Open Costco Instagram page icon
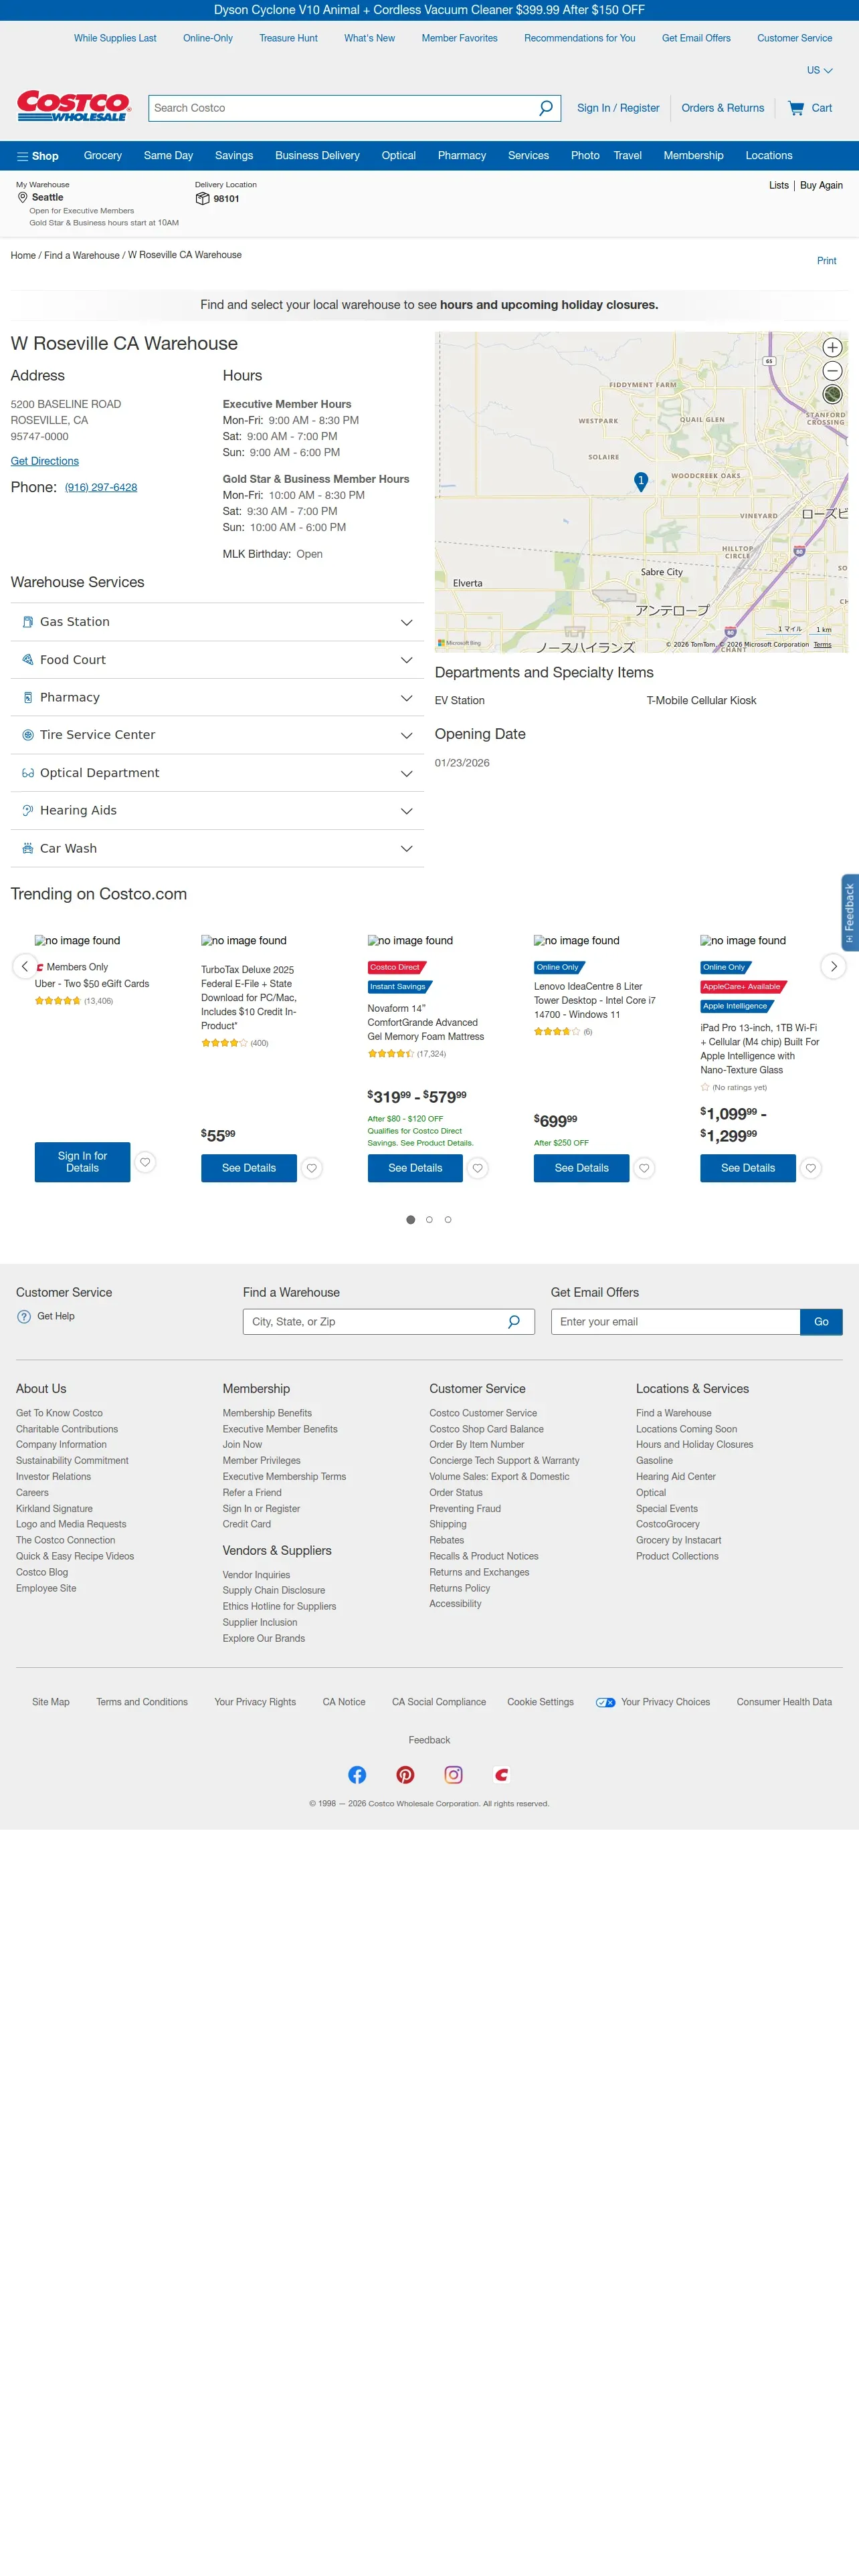Image resolution: width=859 pixels, height=2576 pixels. coord(453,1775)
